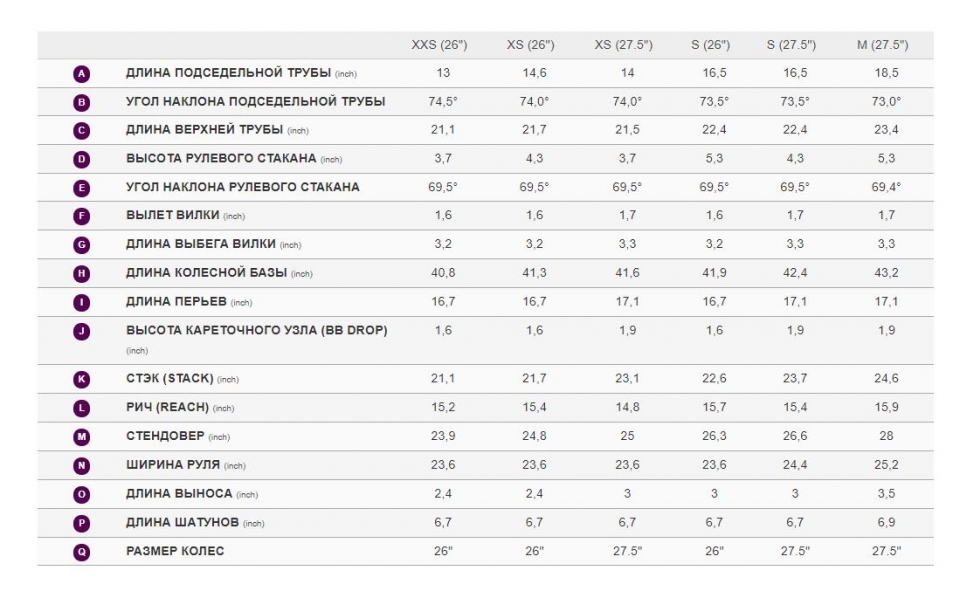Click the 43,2 wheelbase value for M
Image resolution: width=960 pixels, height=591 pixels.
[x=886, y=273]
